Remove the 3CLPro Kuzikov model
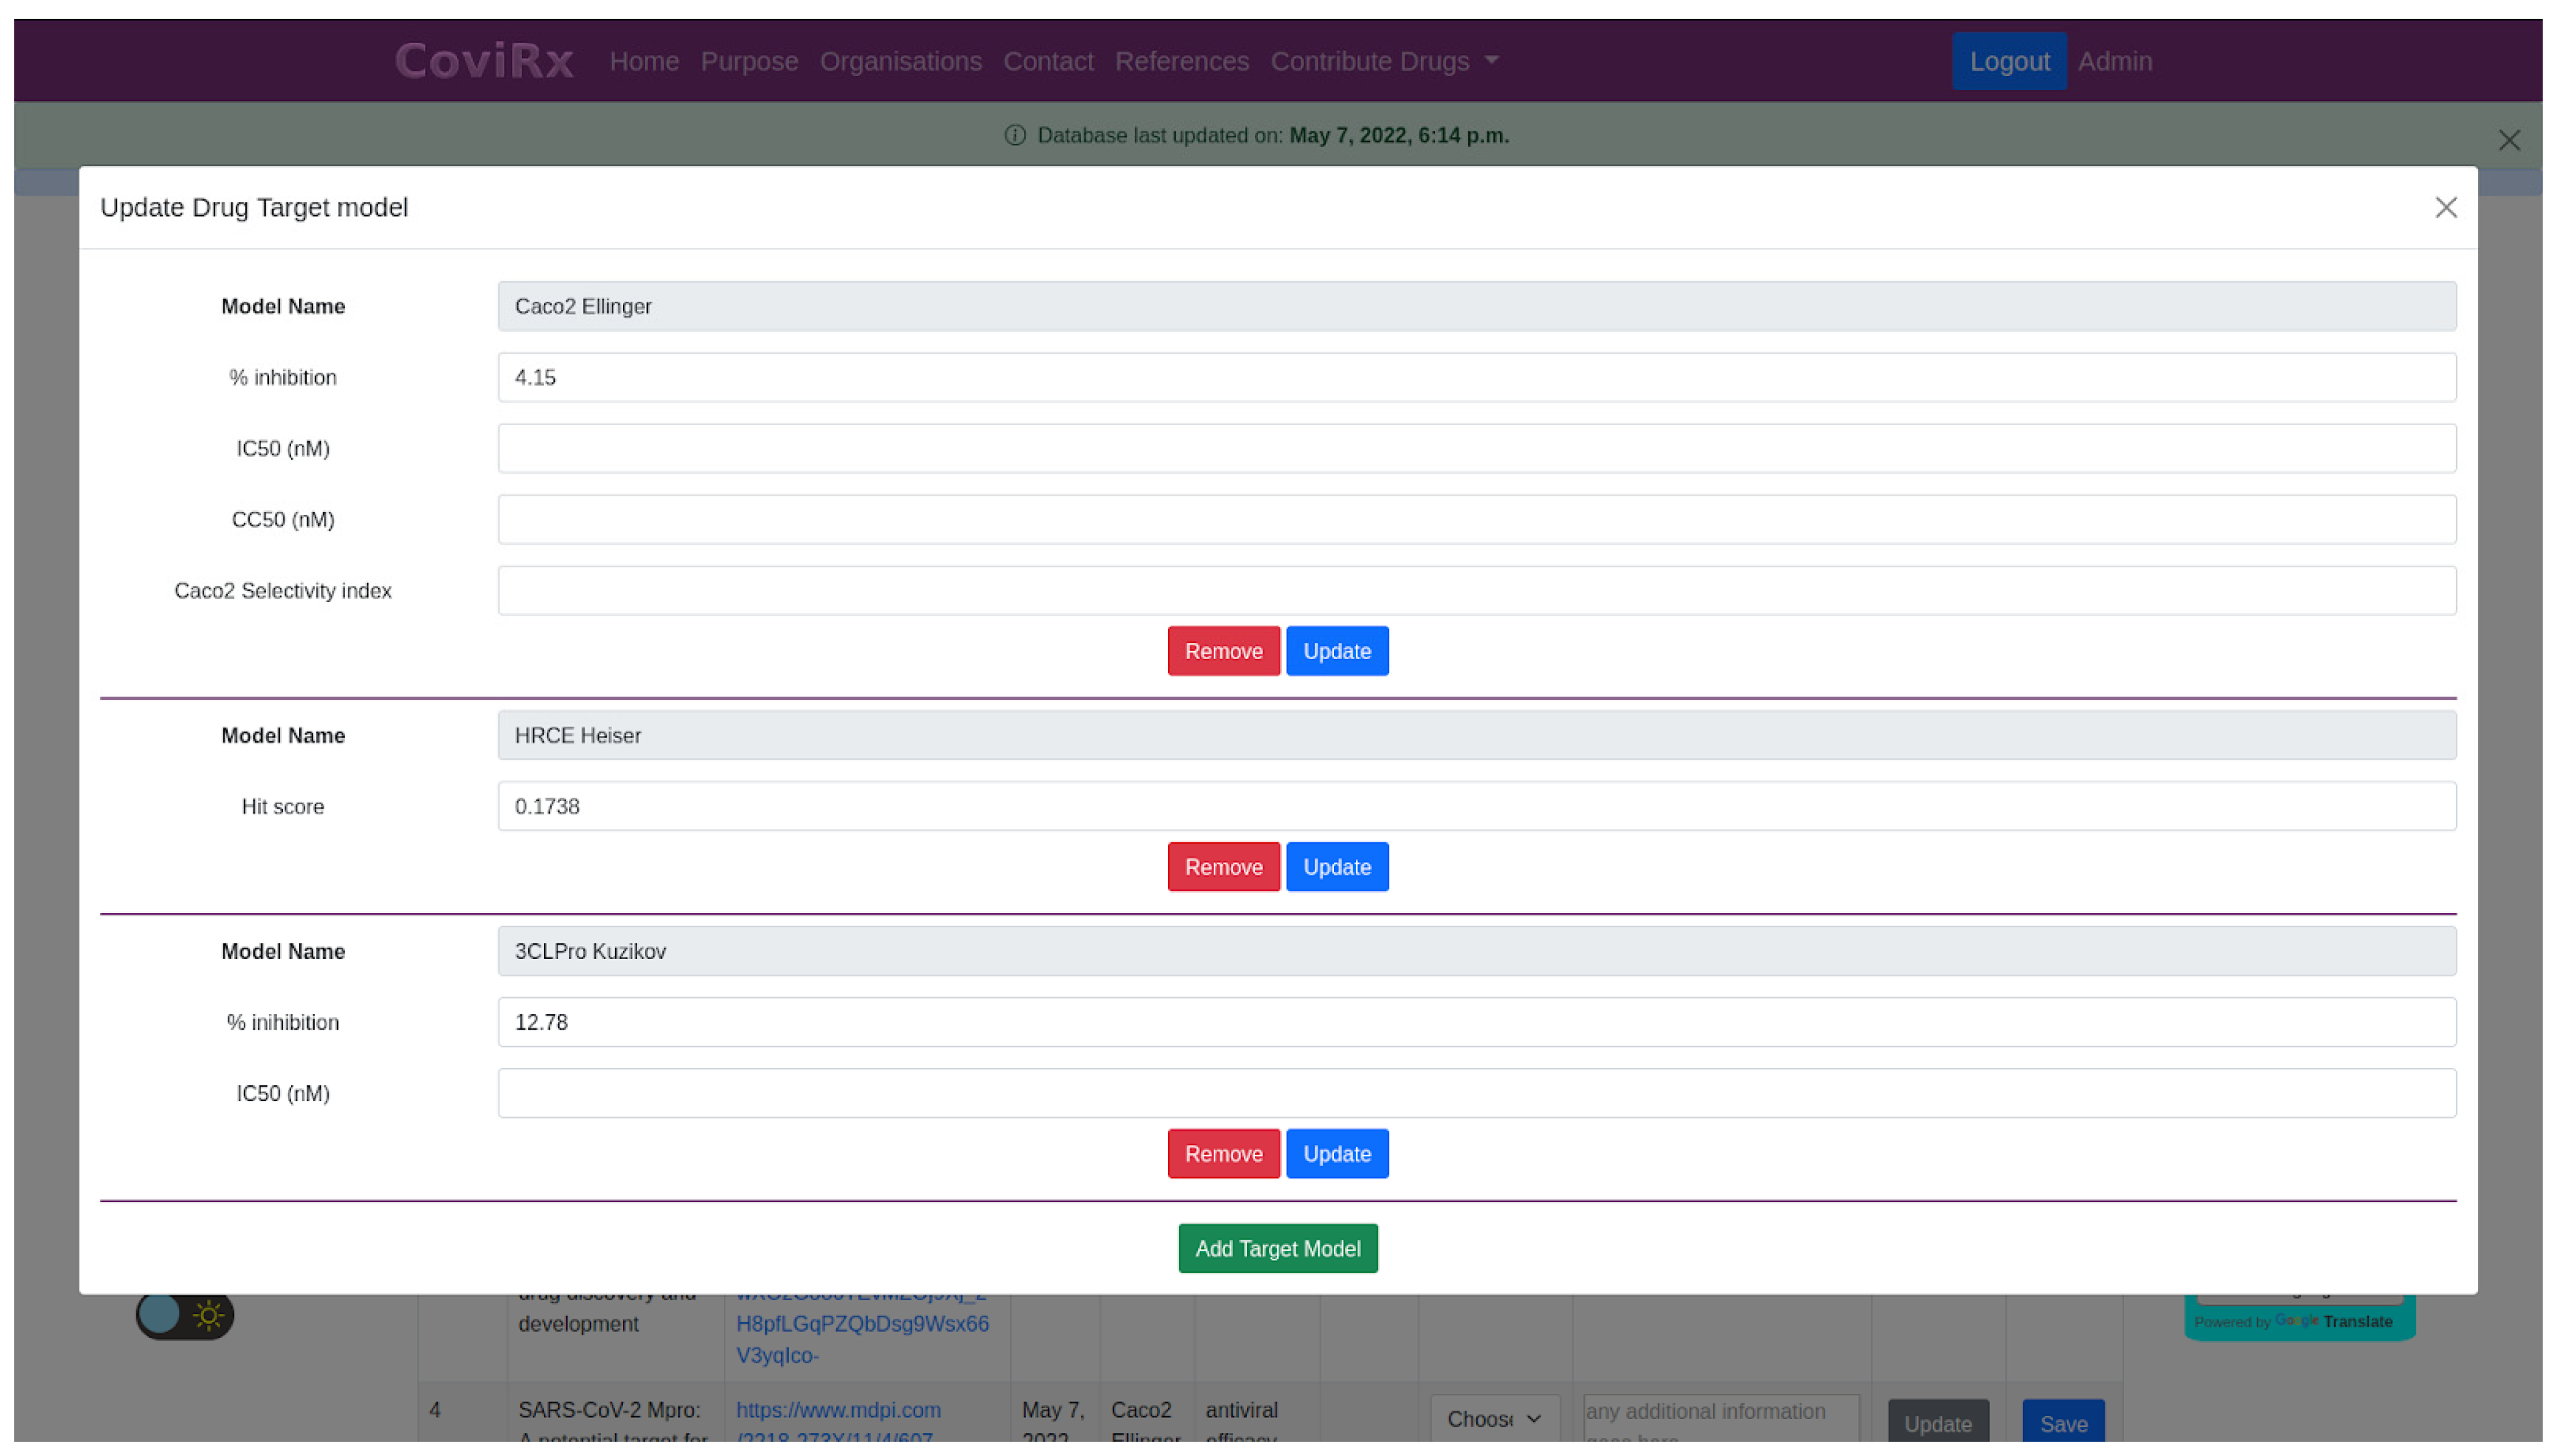The height and width of the screenshot is (1456, 2555). 1222,1154
